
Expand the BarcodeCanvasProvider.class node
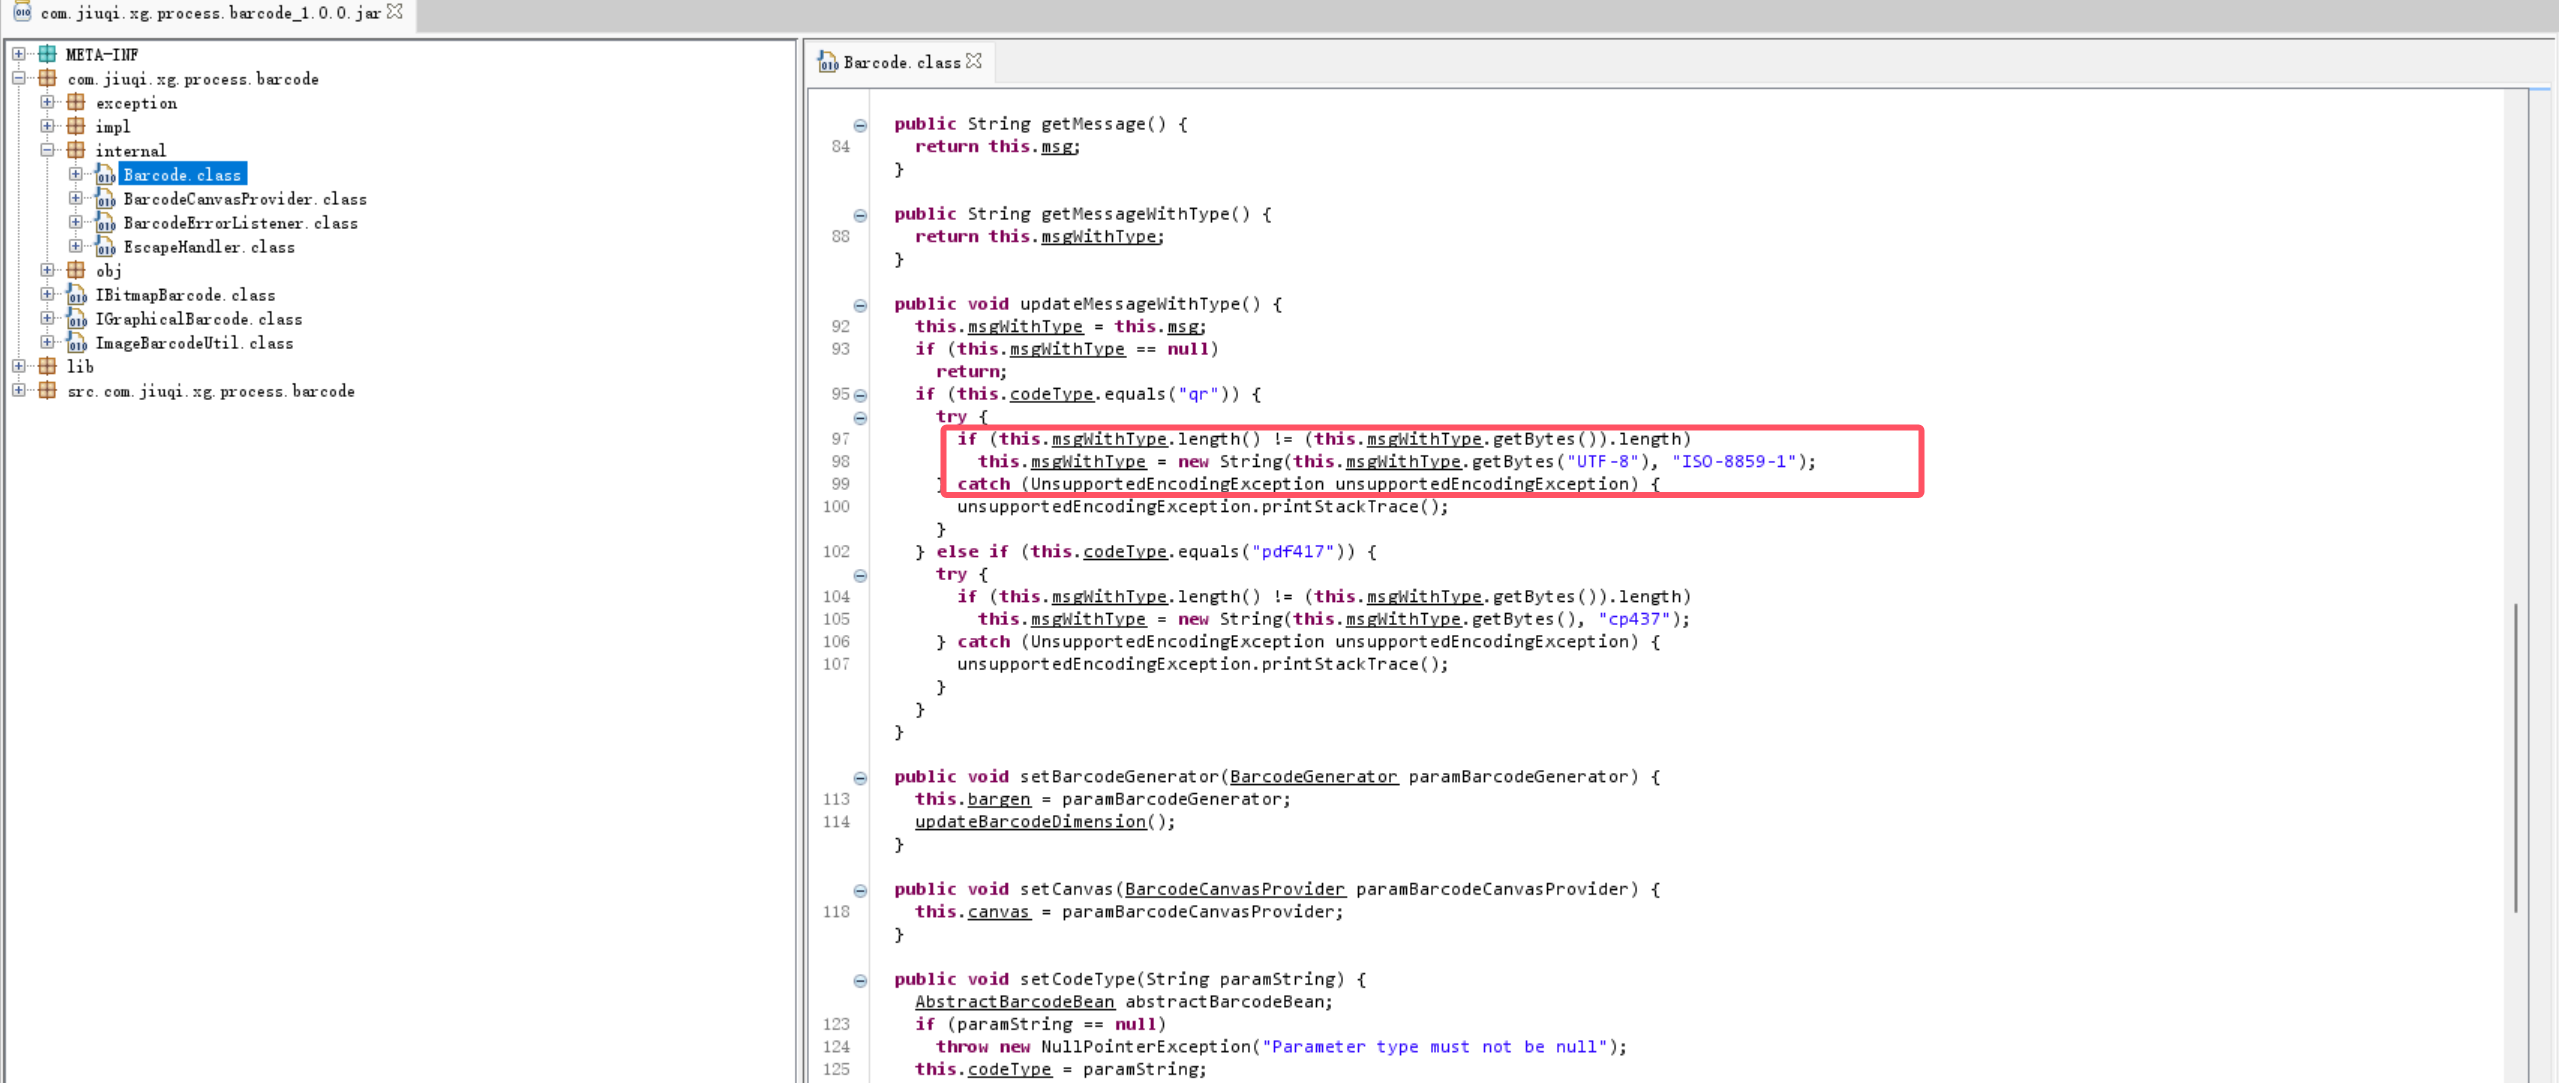pos(75,198)
